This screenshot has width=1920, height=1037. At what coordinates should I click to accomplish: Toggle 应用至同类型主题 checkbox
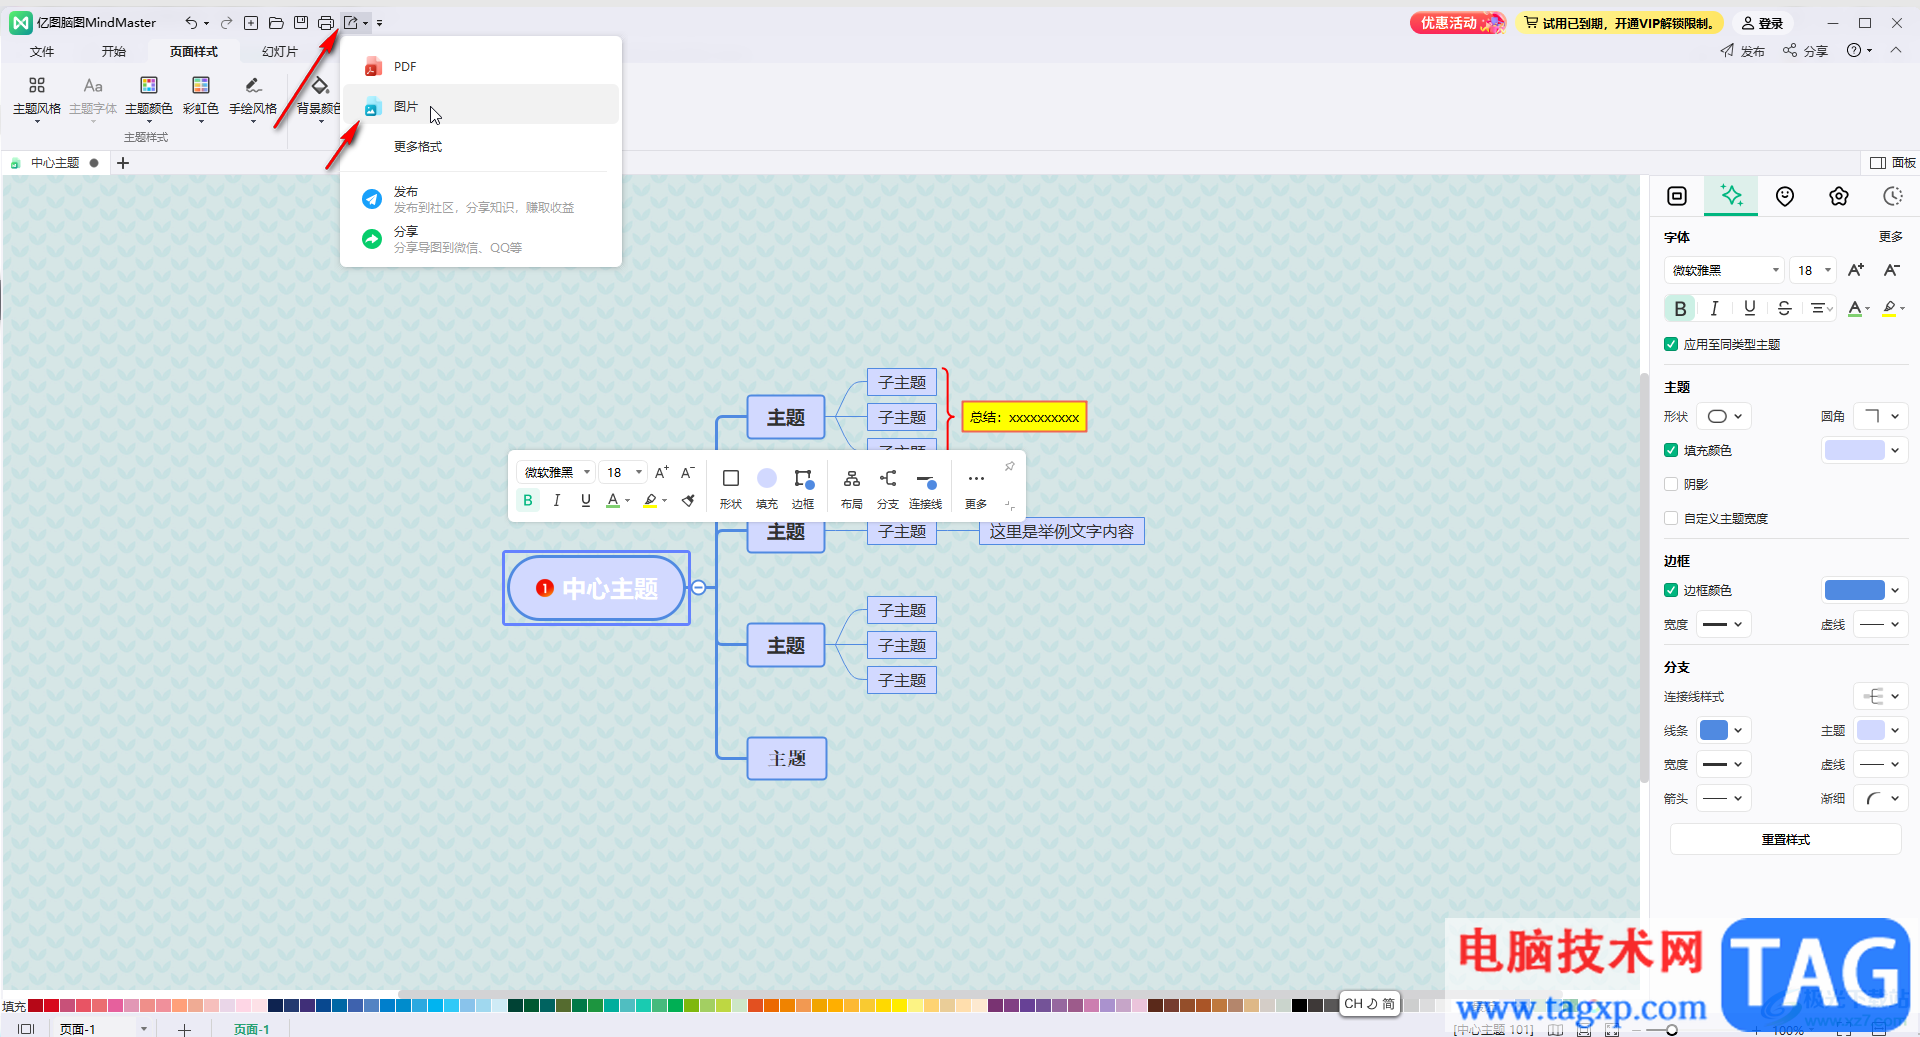click(x=1671, y=344)
